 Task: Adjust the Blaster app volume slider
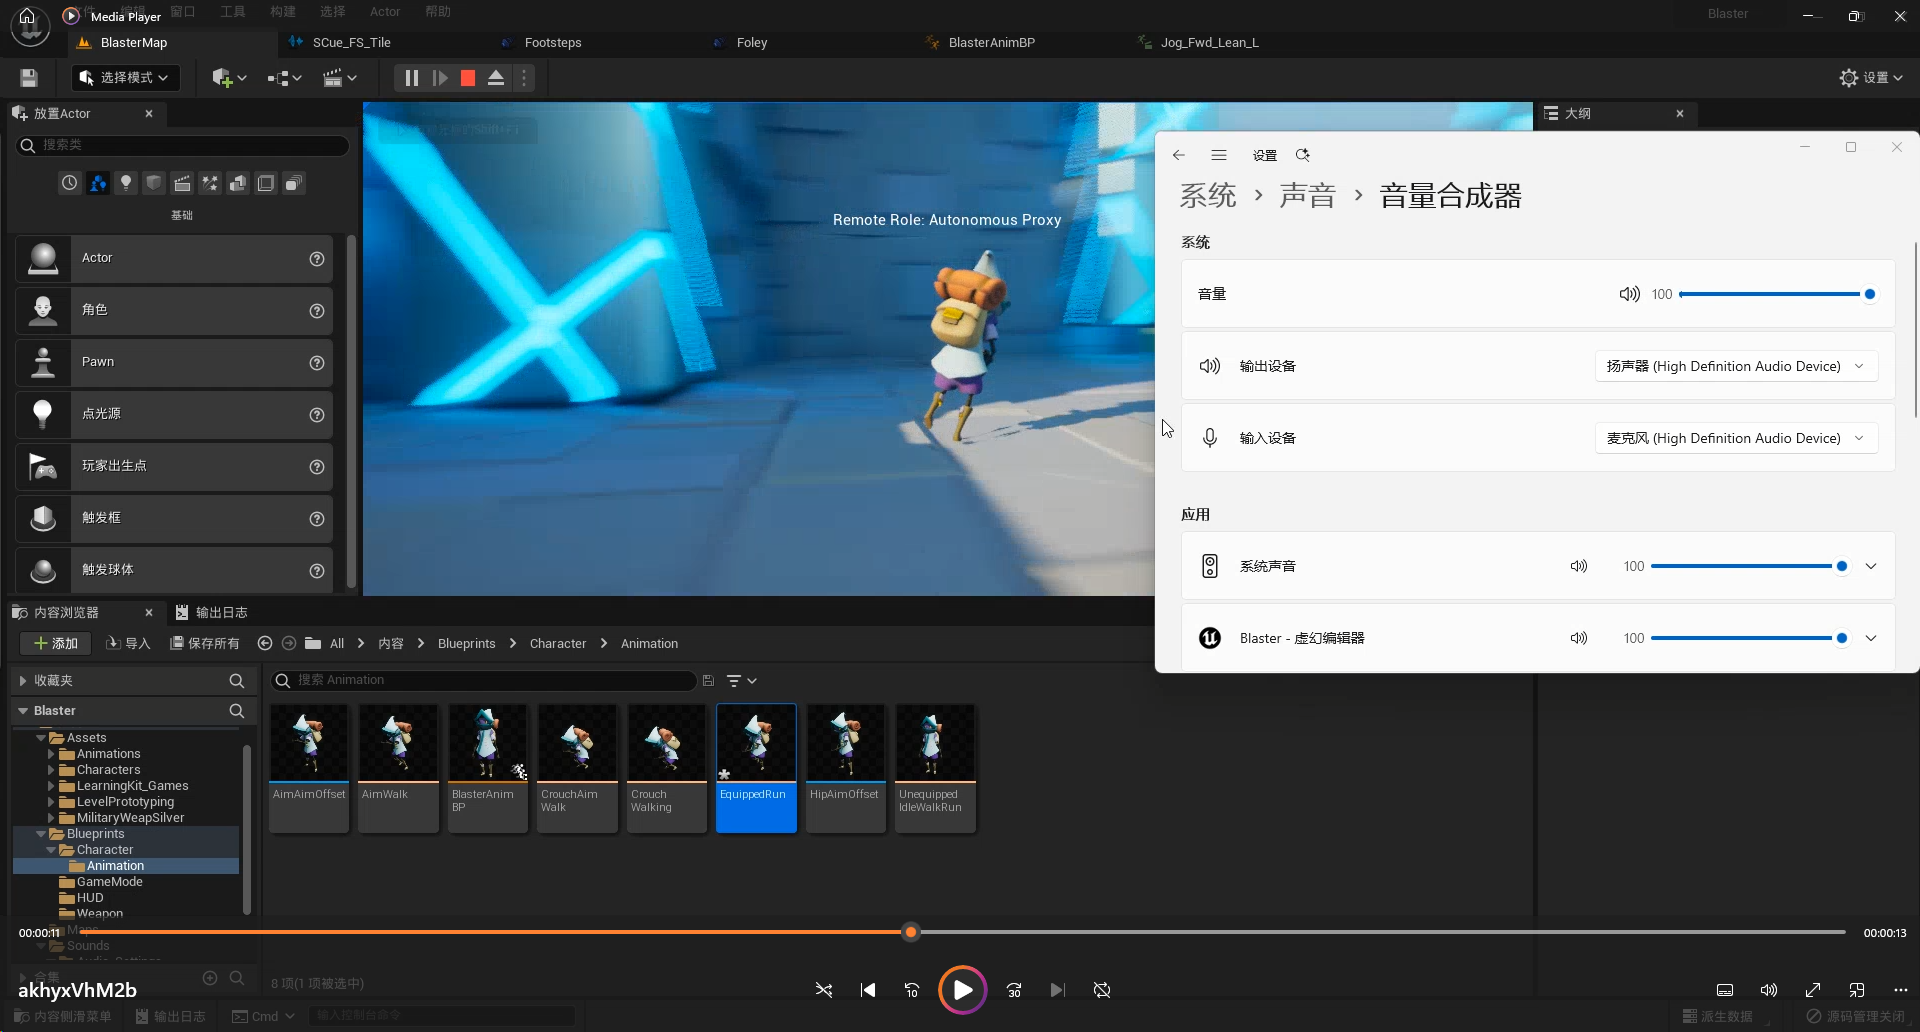(x=1749, y=638)
